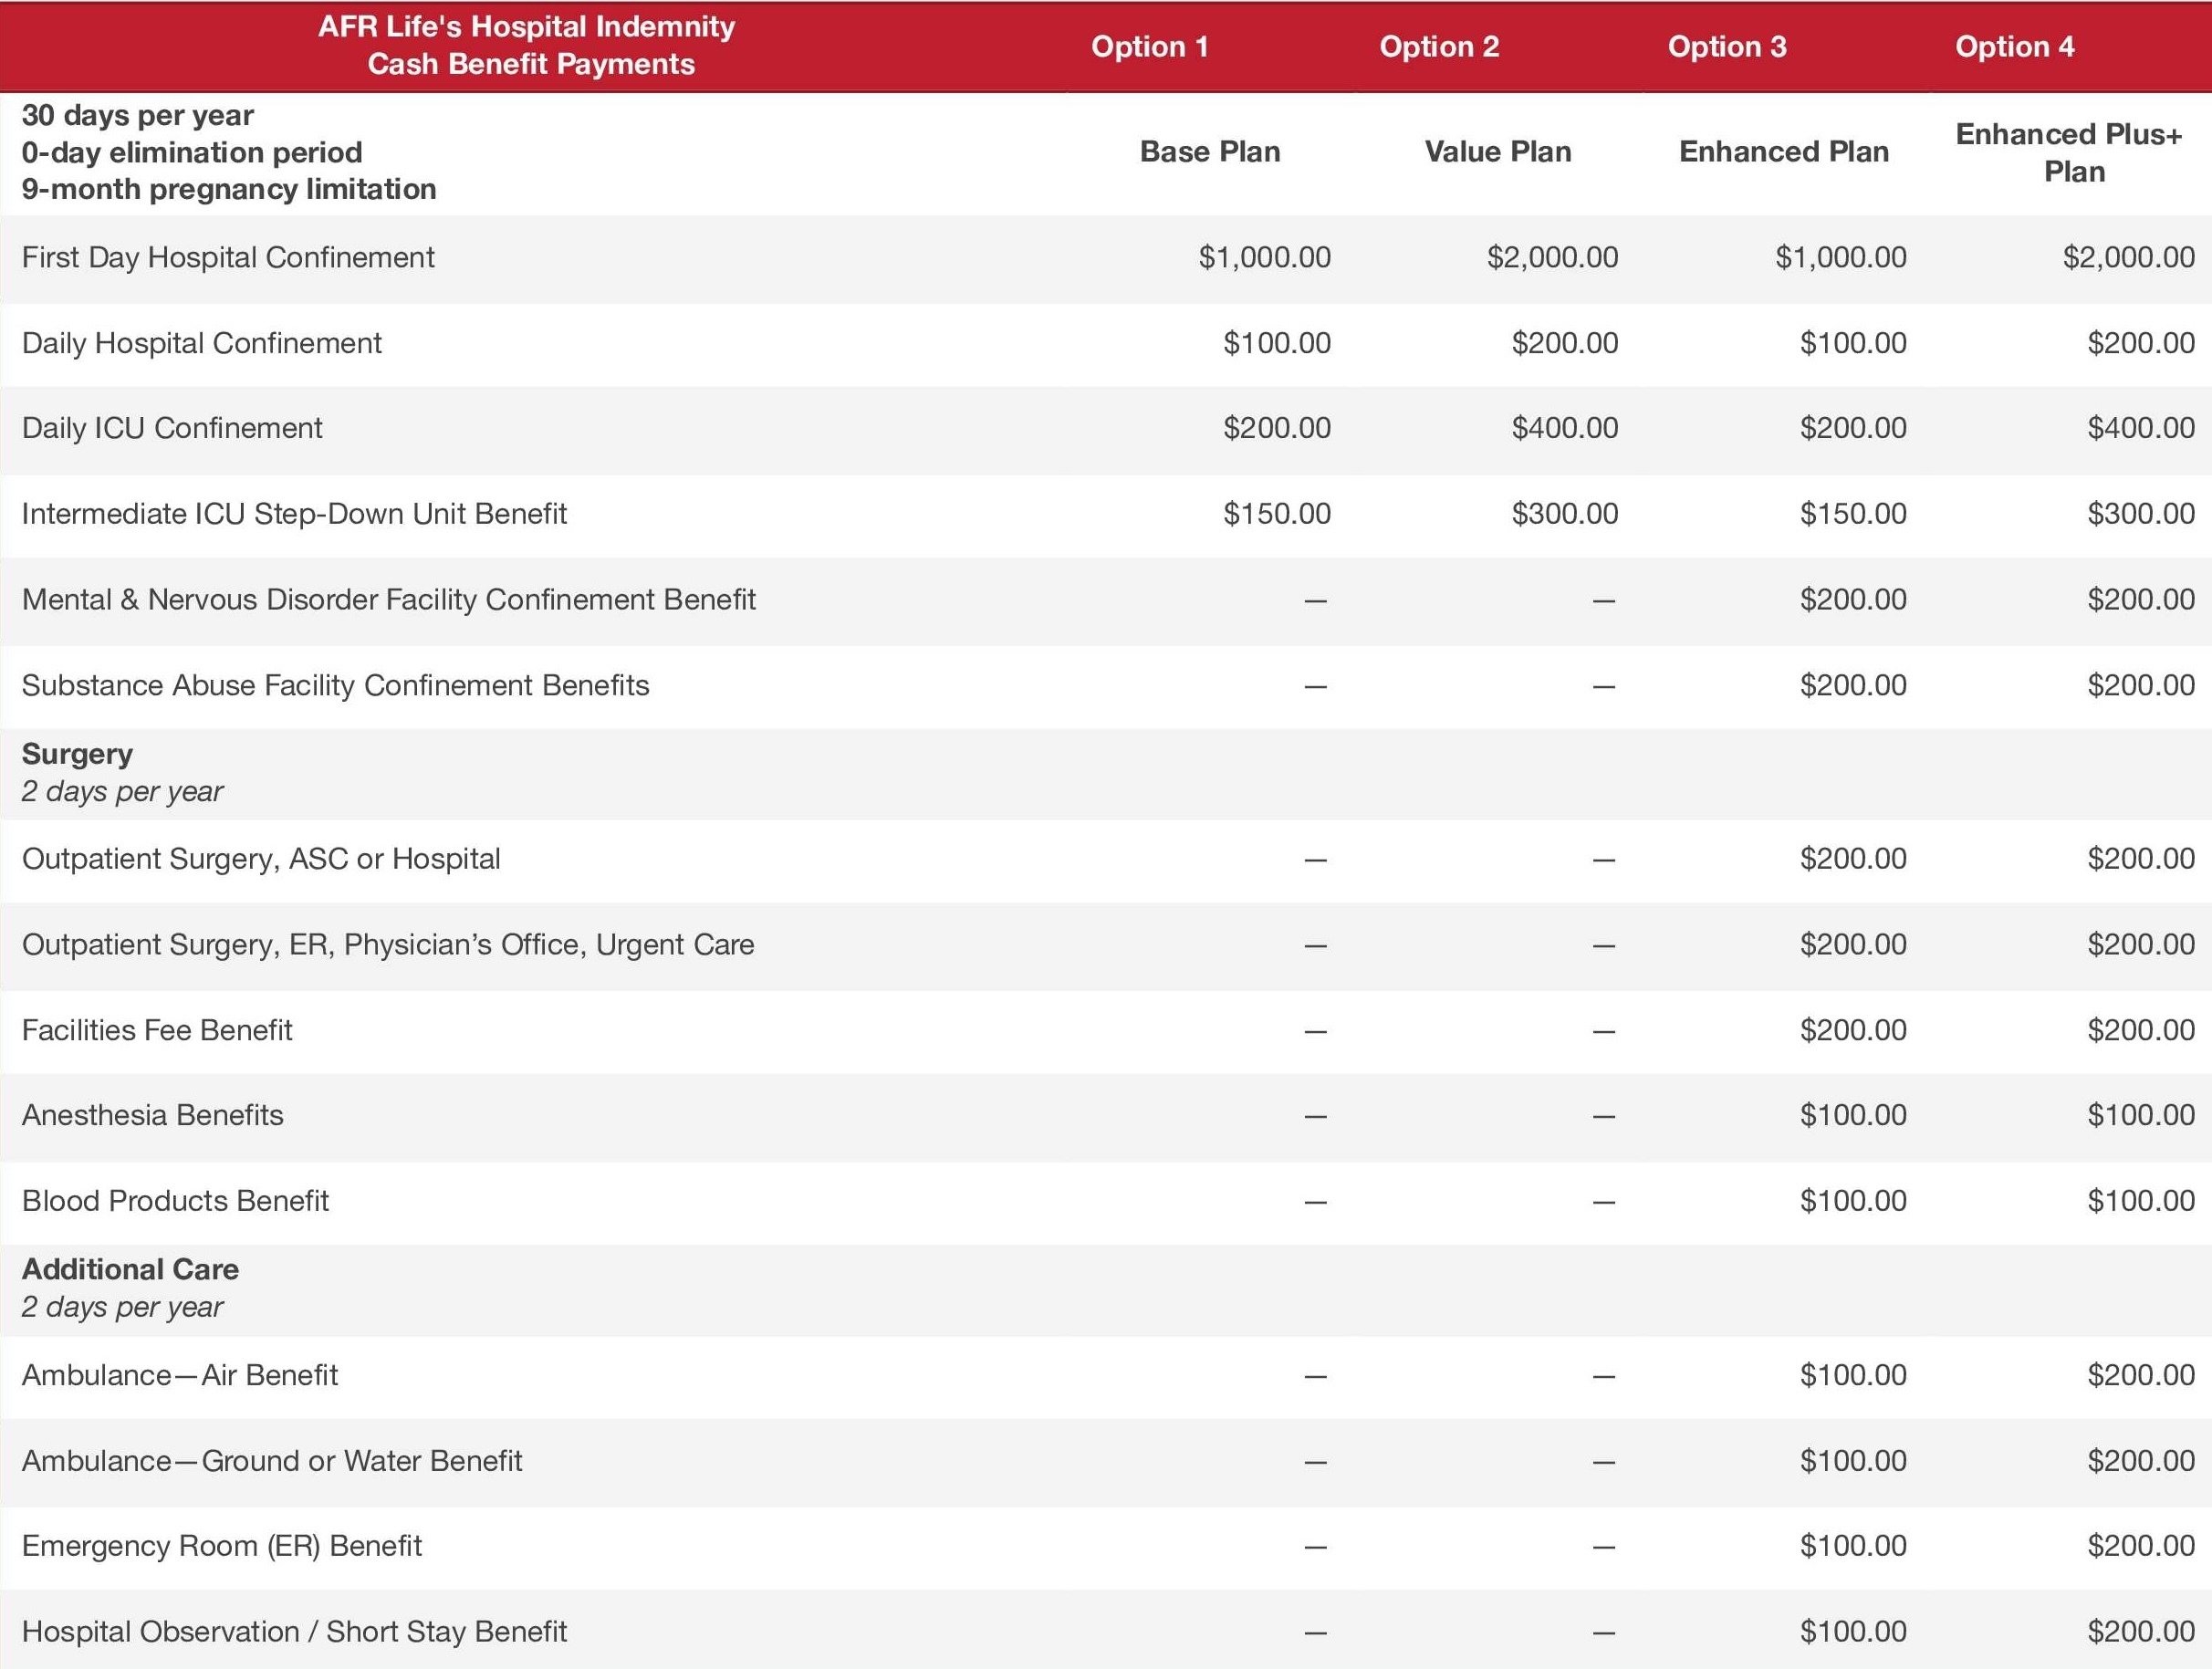Click Emergency Room Benefit Enhanced Plan $100.00
2212x1669 pixels.
(x=1853, y=1547)
